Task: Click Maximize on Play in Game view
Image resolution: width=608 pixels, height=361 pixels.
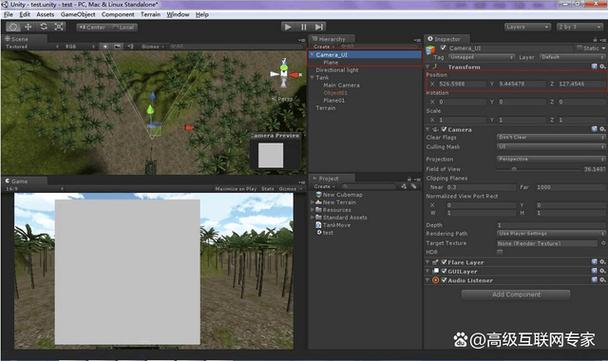Action: [236, 189]
